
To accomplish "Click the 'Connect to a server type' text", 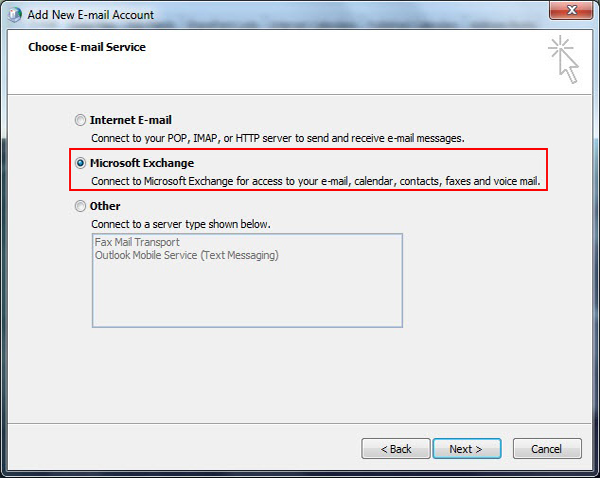I will click(181, 224).
